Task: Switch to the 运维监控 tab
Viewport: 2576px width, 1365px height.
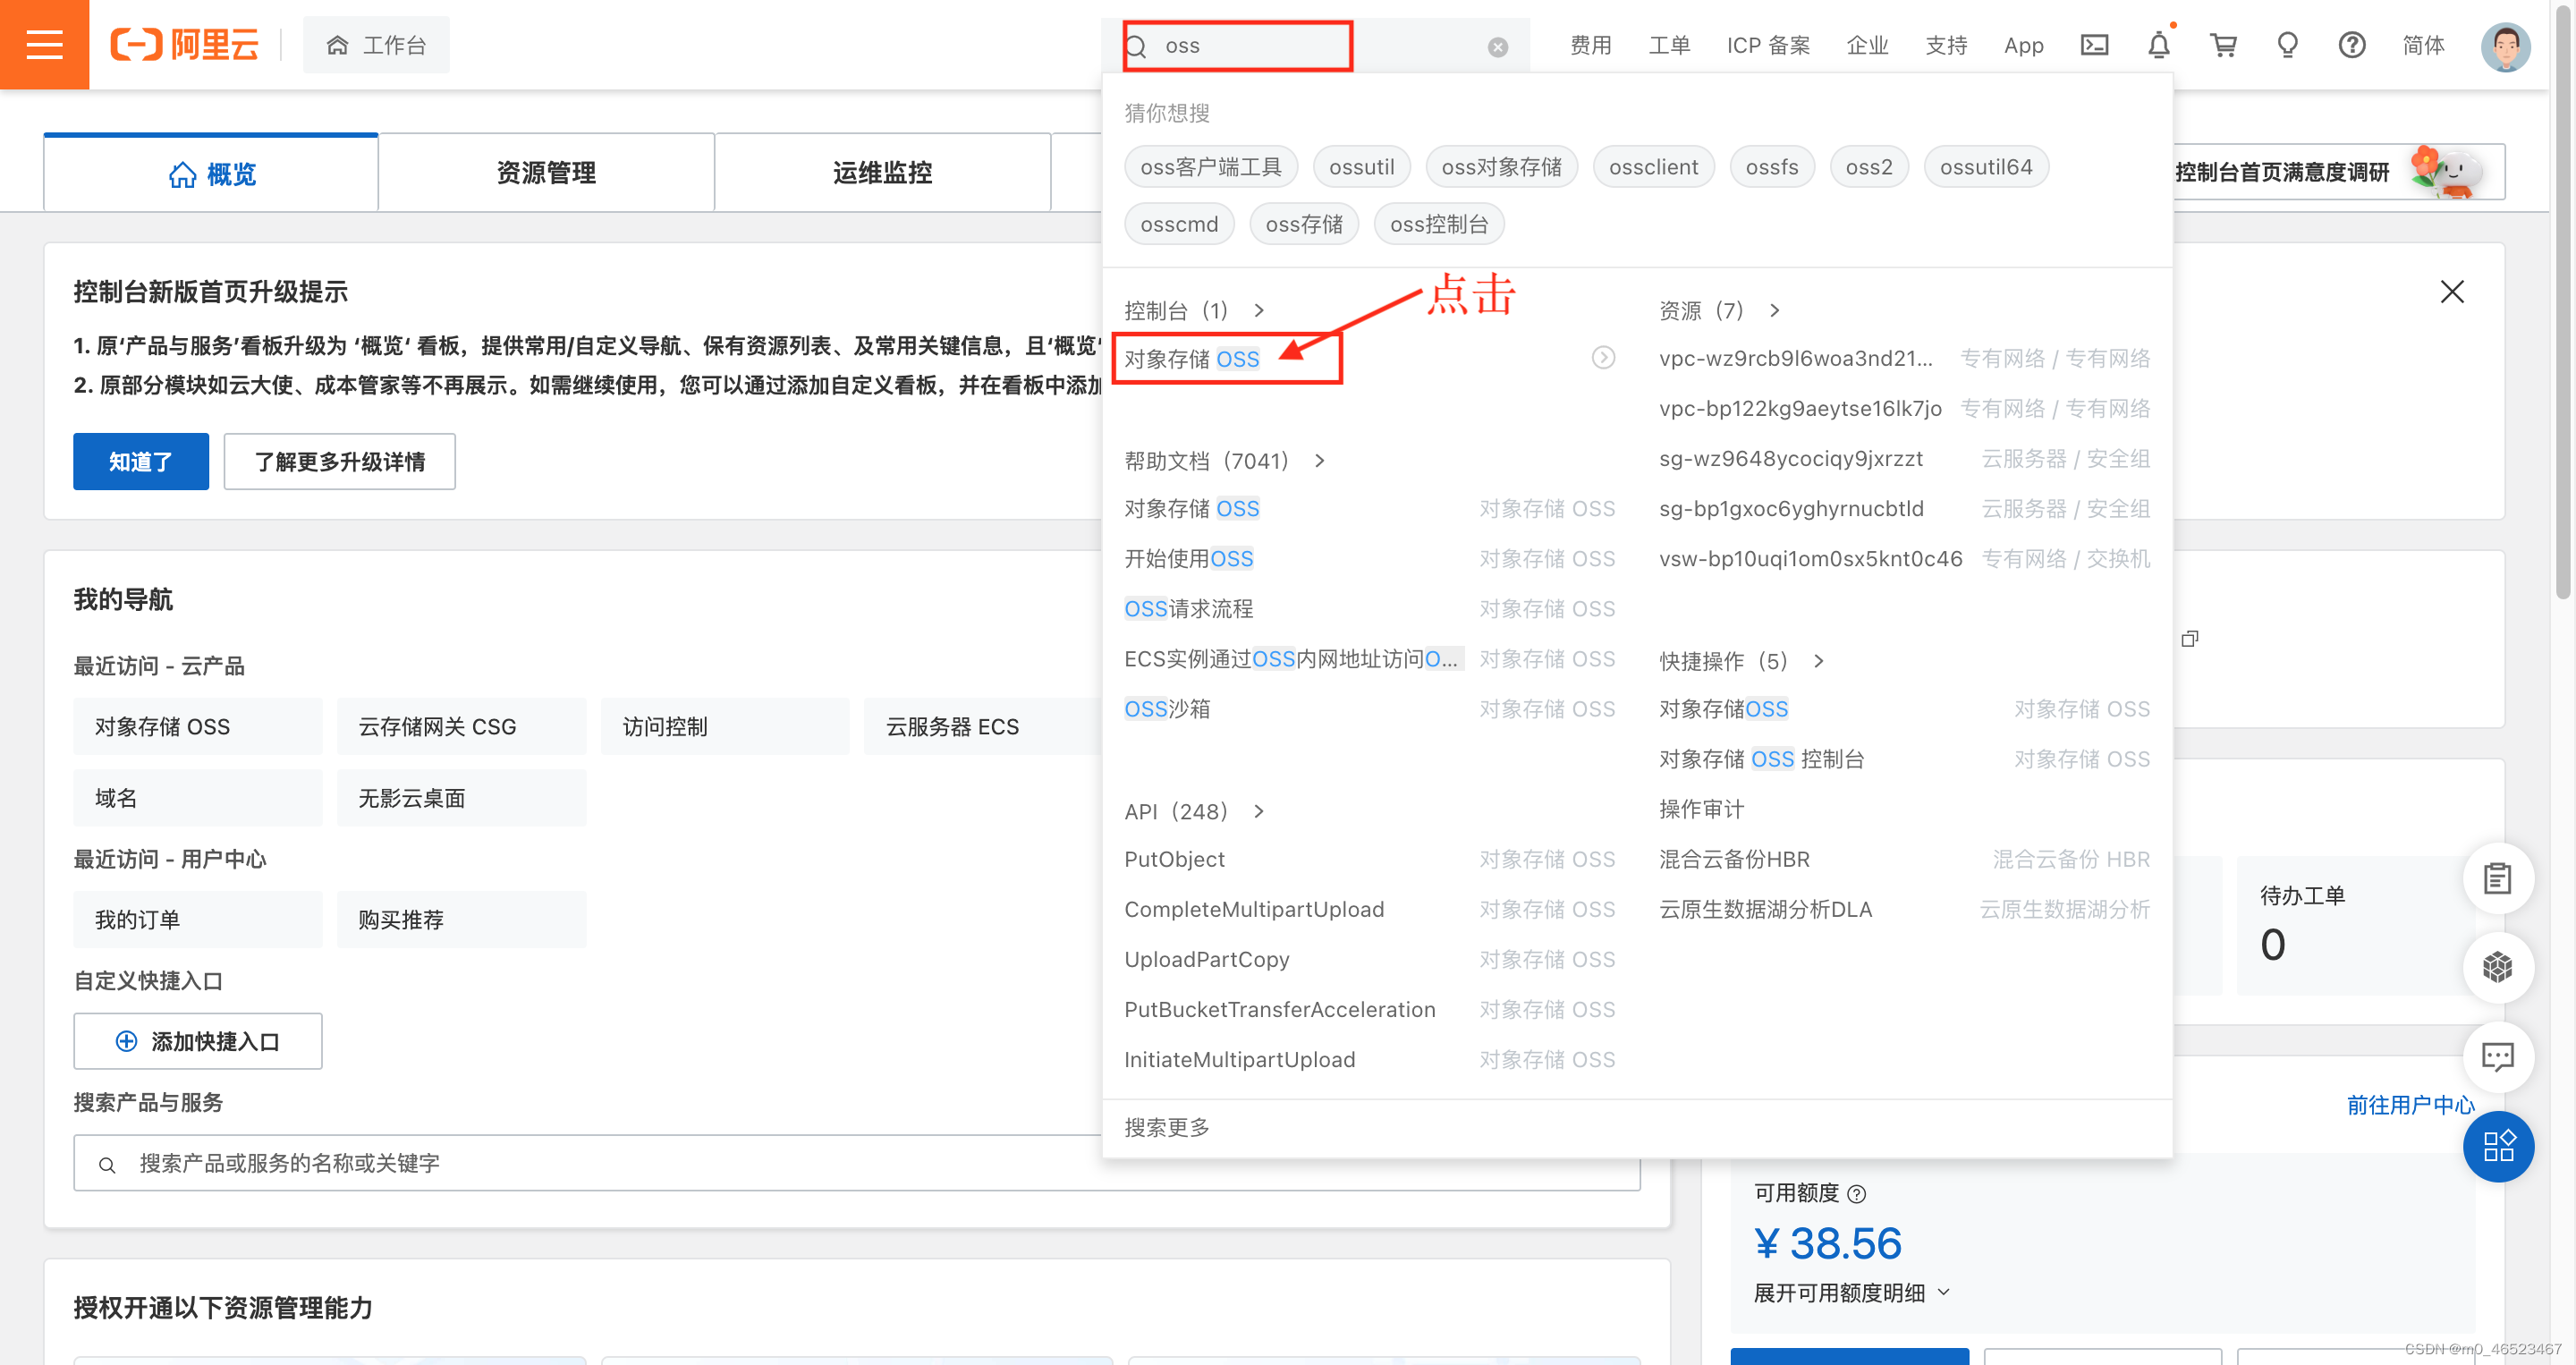Action: [882, 173]
